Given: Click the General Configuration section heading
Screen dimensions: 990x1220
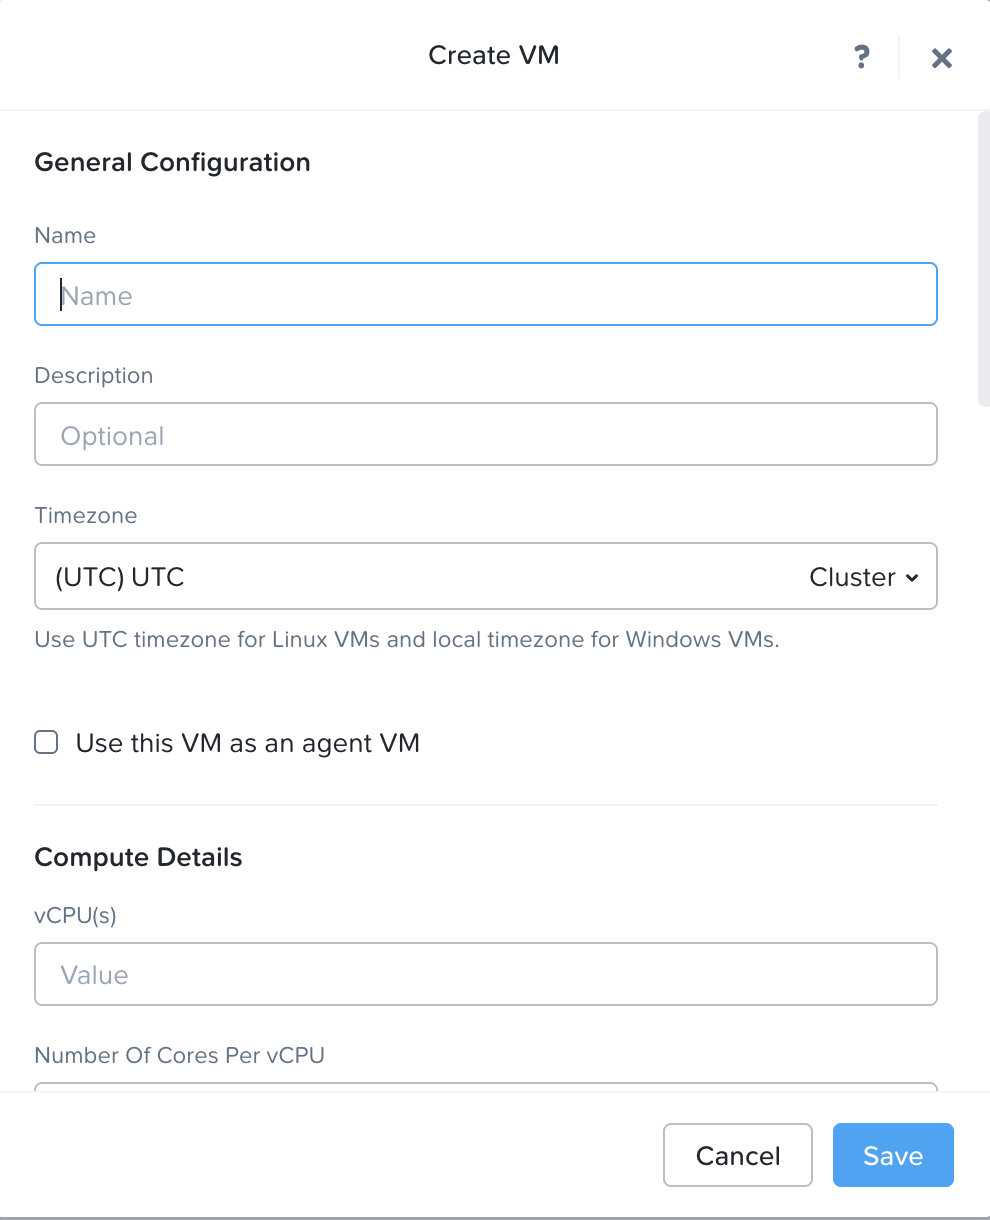Looking at the screenshot, I should [172, 162].
